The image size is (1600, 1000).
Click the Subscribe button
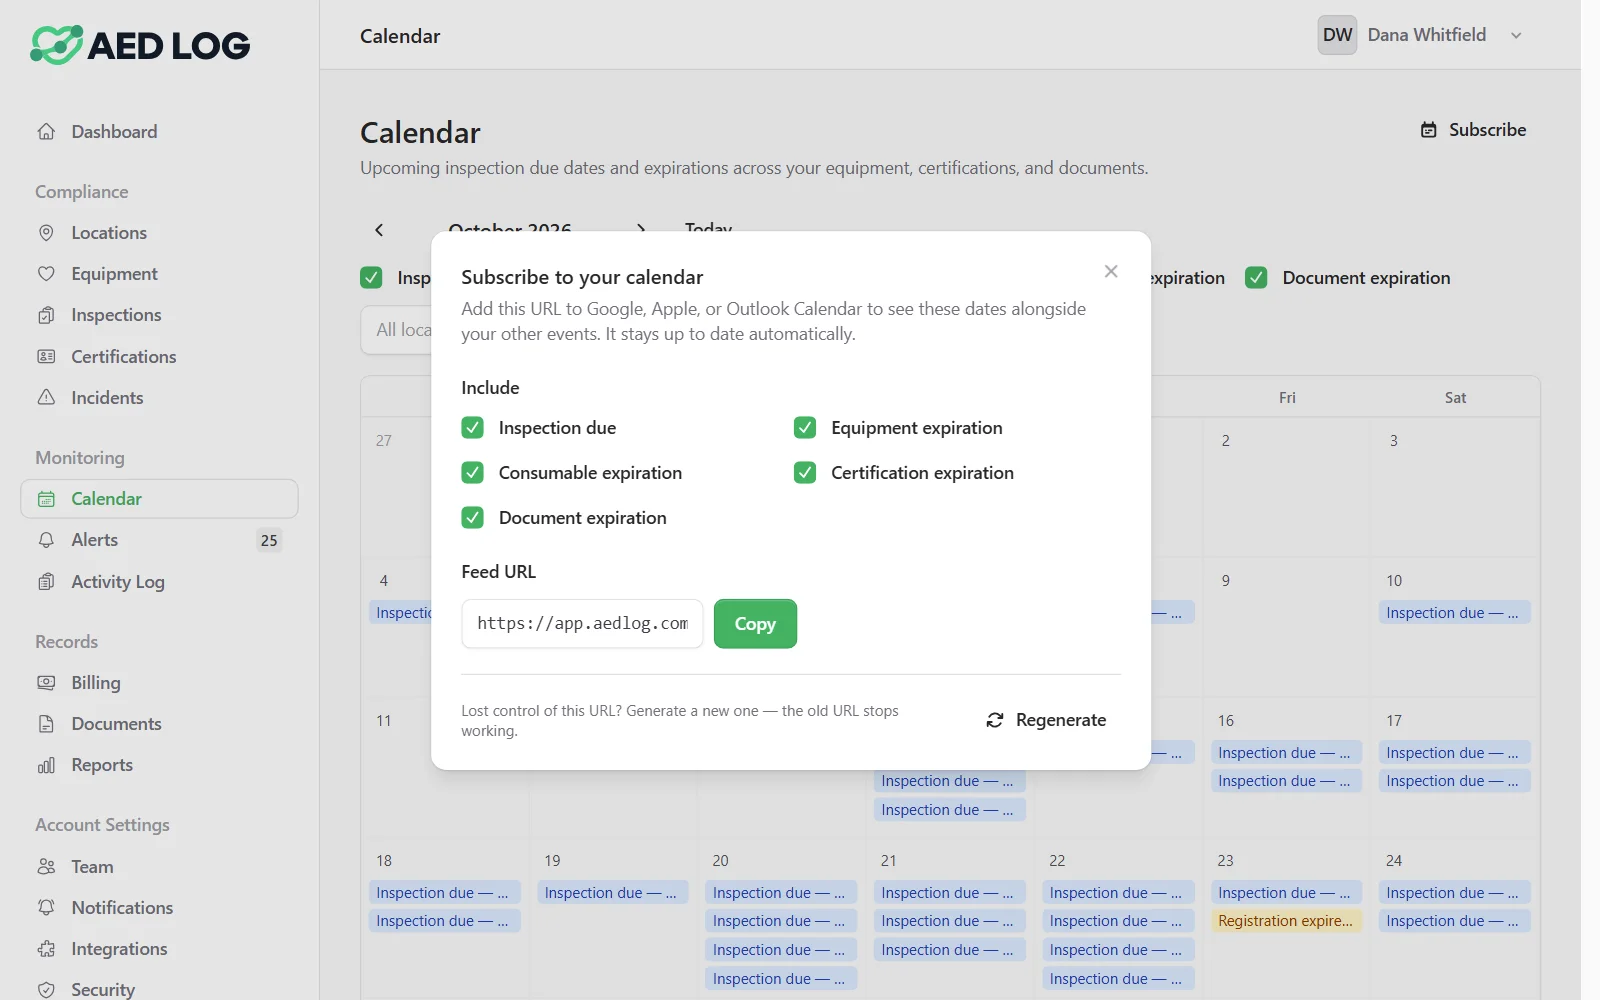1473,130
